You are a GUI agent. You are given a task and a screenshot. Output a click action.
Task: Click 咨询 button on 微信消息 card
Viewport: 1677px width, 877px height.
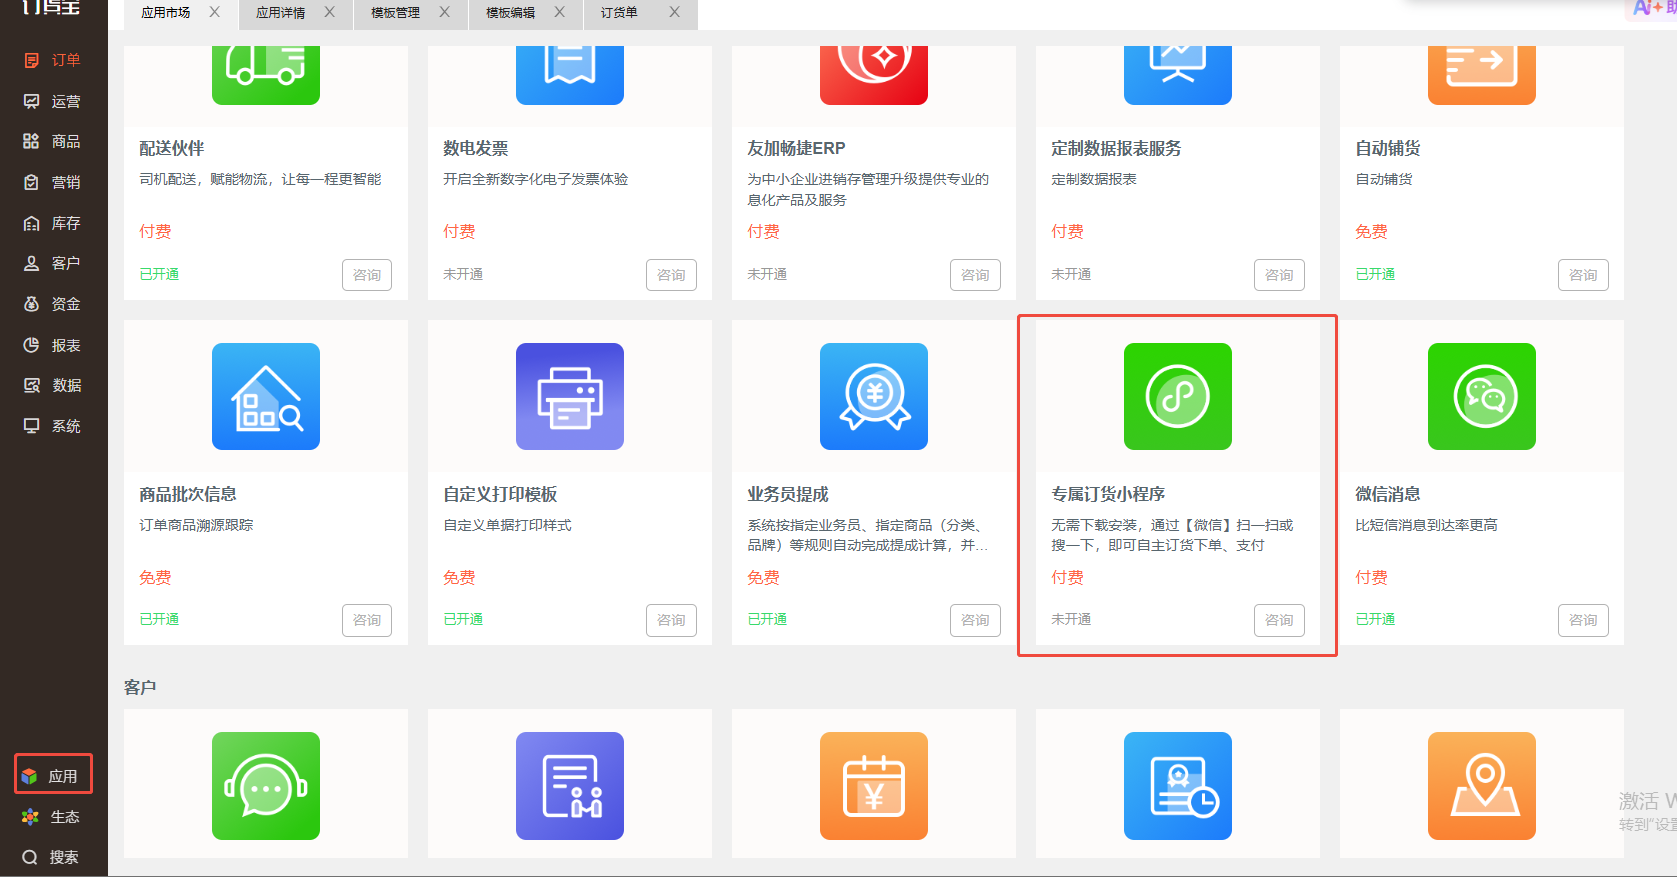click(x=1583, y=620)
